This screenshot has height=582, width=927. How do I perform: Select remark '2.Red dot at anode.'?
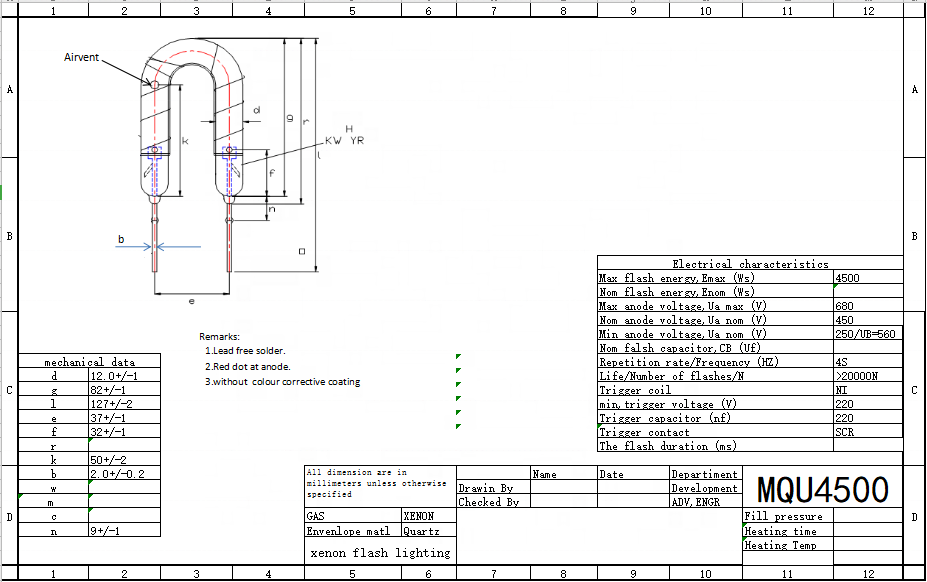coord(248,366)
